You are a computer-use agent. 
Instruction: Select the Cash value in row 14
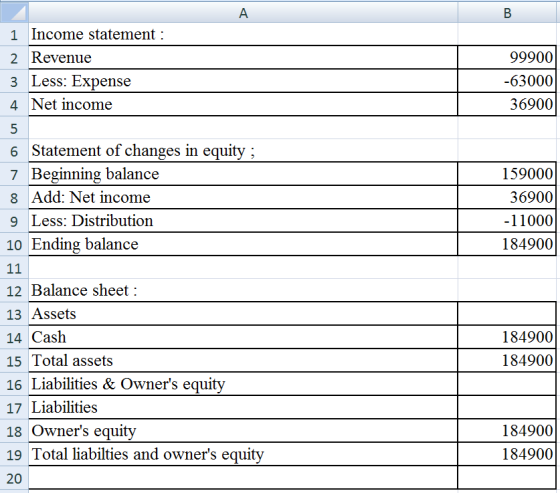(x=507, y=337)
